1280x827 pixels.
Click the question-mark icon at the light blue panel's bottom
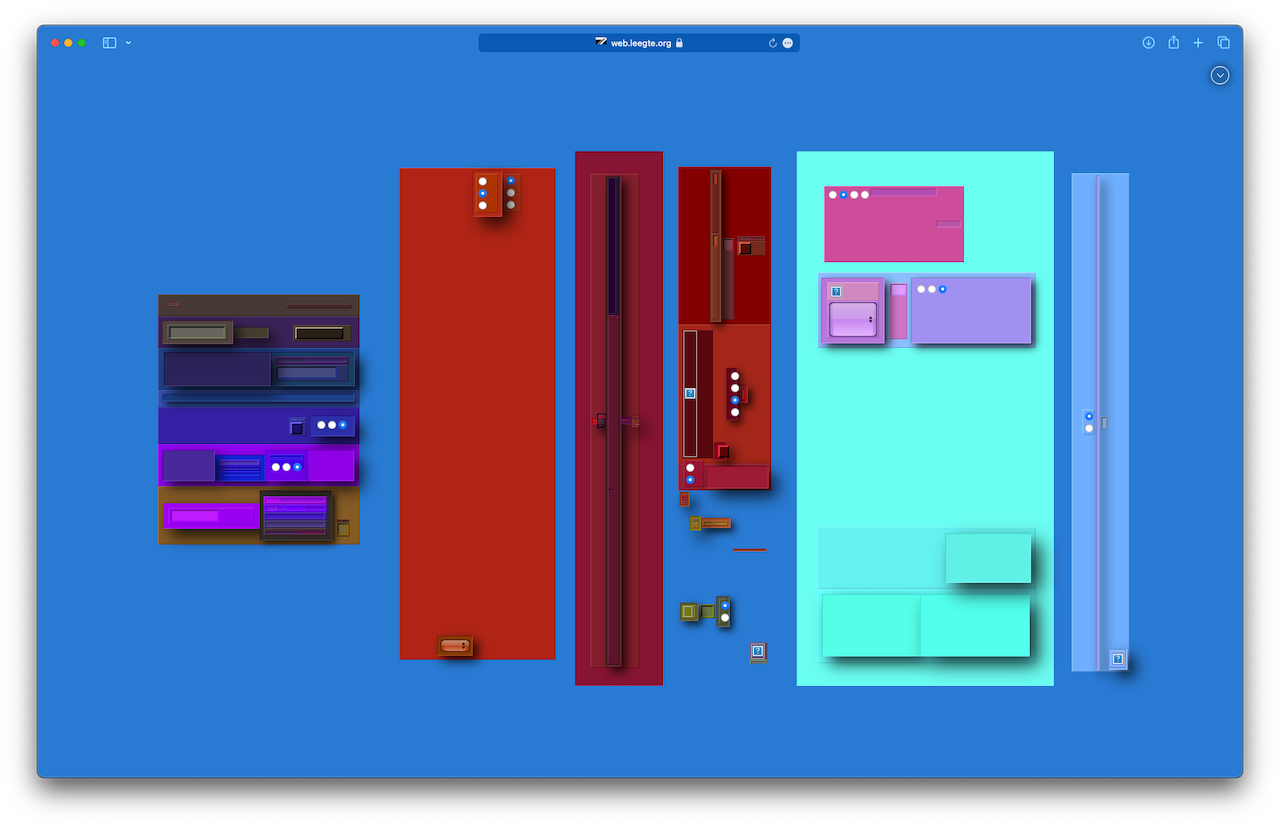(1118, 659)
